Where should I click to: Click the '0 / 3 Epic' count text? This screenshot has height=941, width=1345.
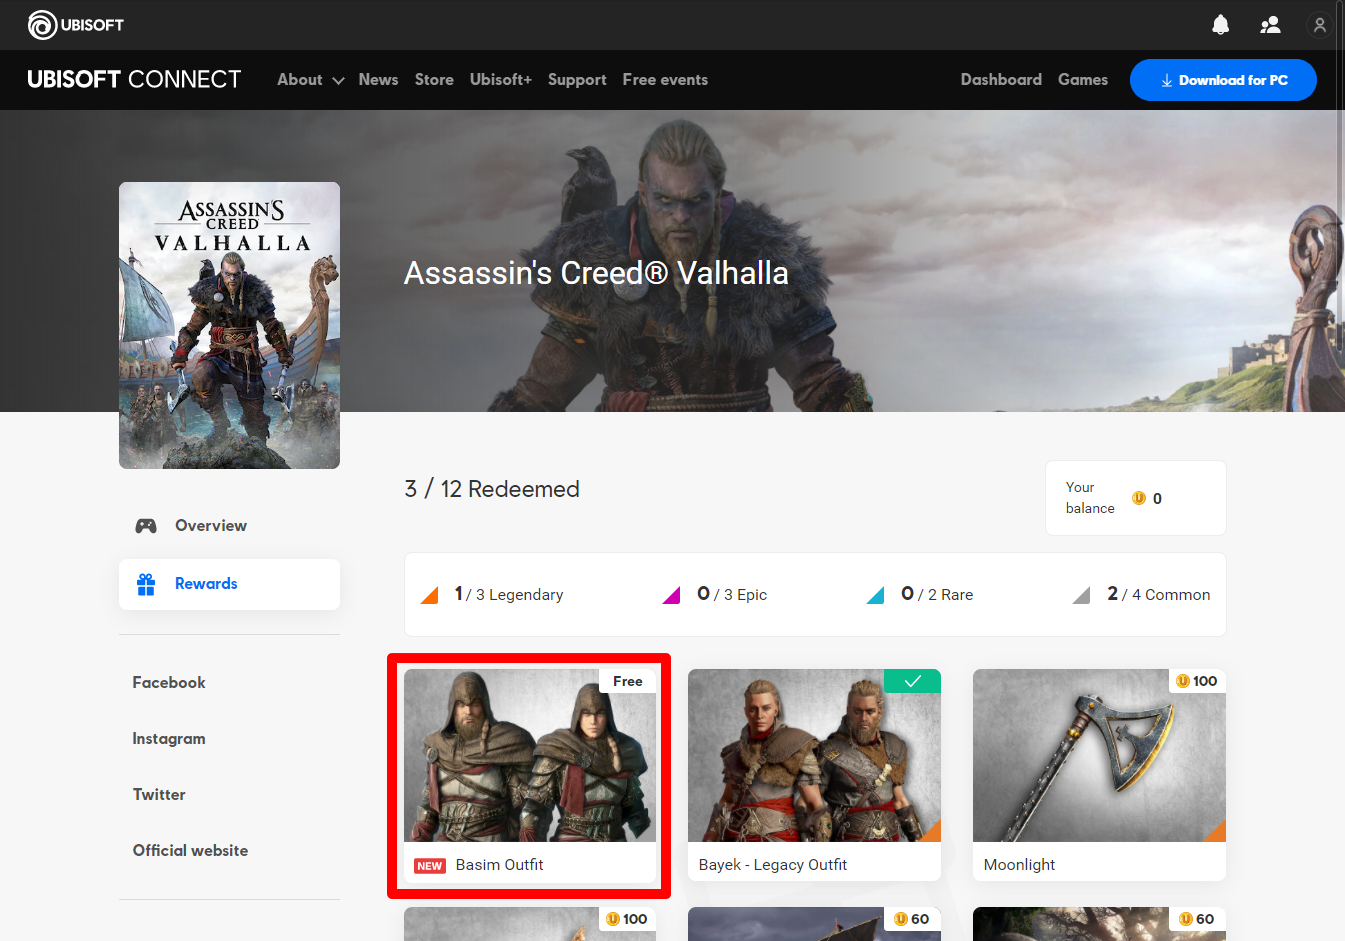pos(732,594)
